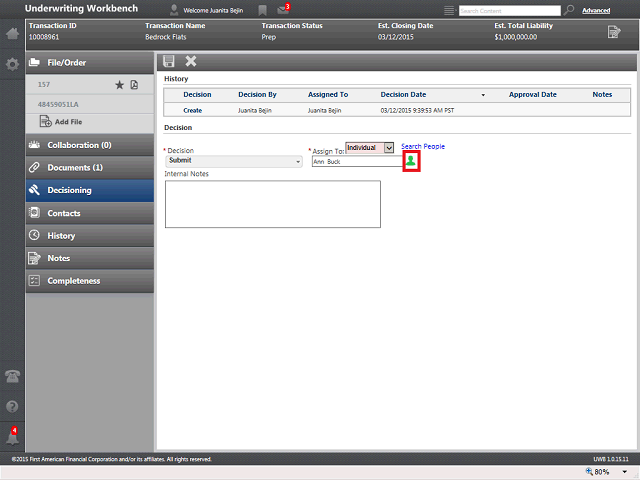This screenshot has width=640, height=480.
Task: Click the Advanced search link
Action: tap(596, 11)
